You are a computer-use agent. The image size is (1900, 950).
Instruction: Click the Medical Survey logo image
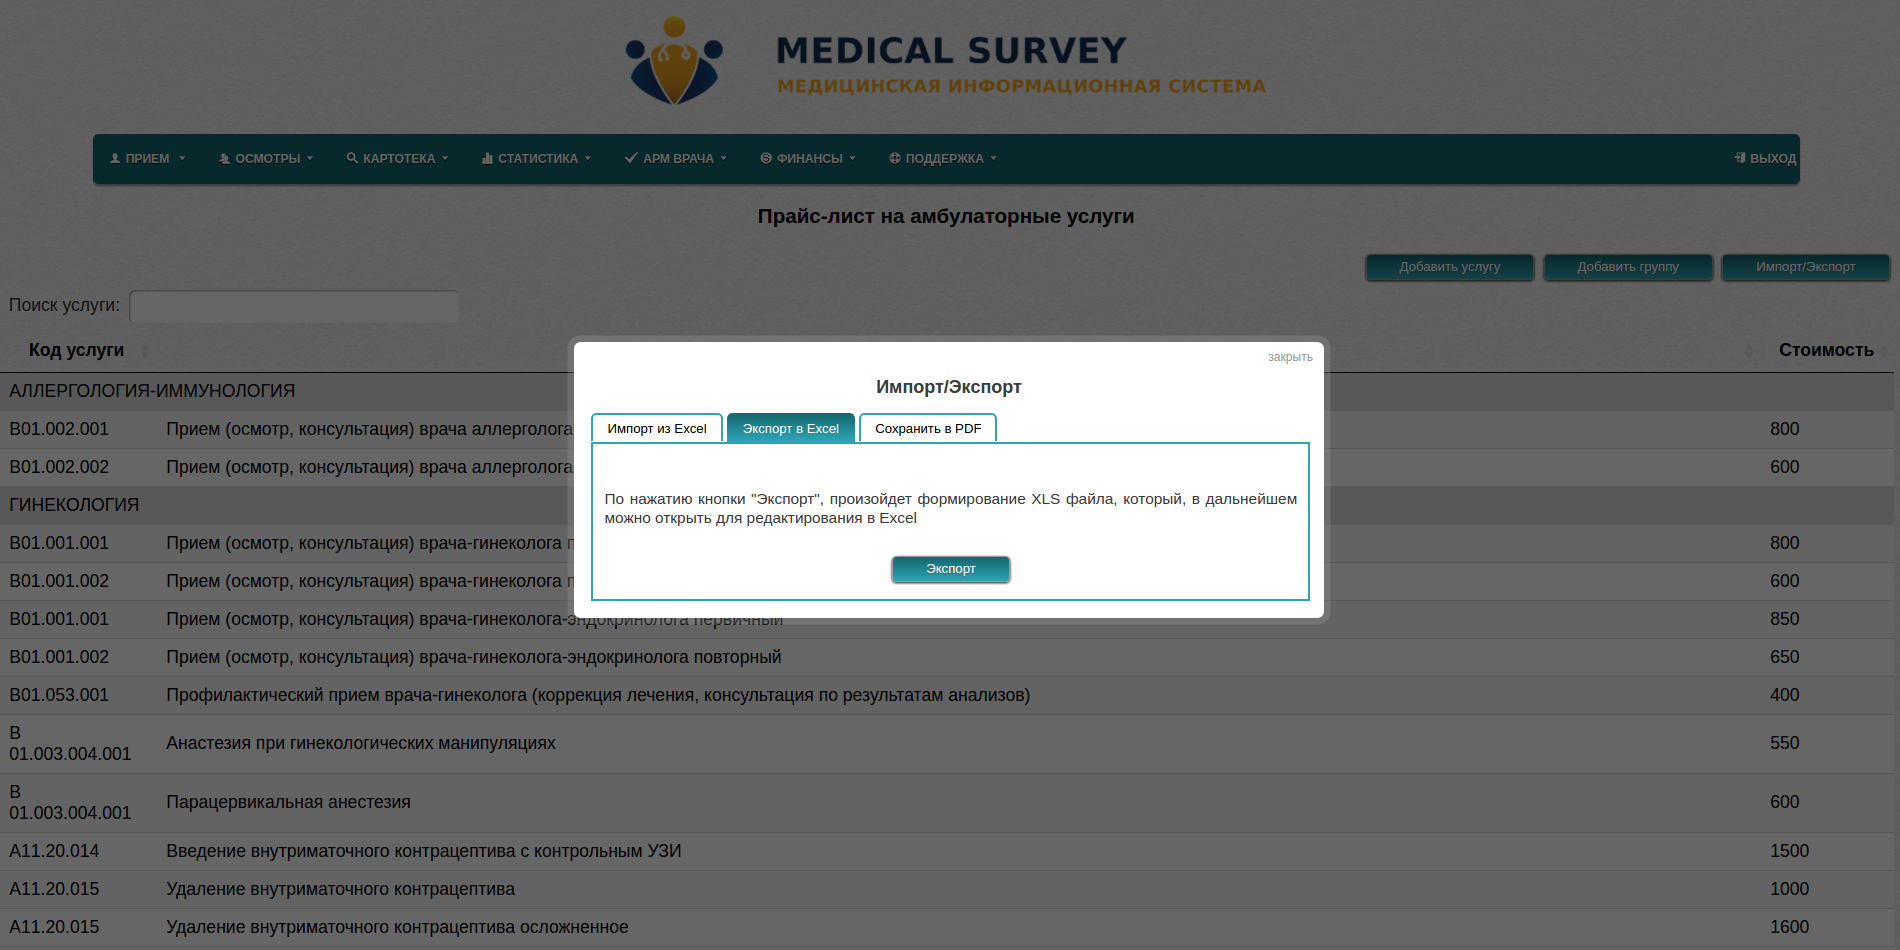[674, 62]
